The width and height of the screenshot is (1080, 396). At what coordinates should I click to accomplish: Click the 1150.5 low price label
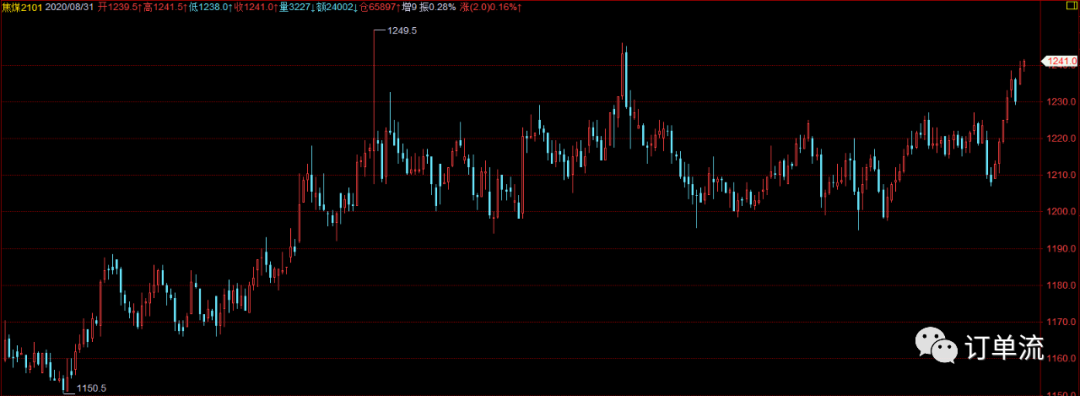[x=93, y=388]
